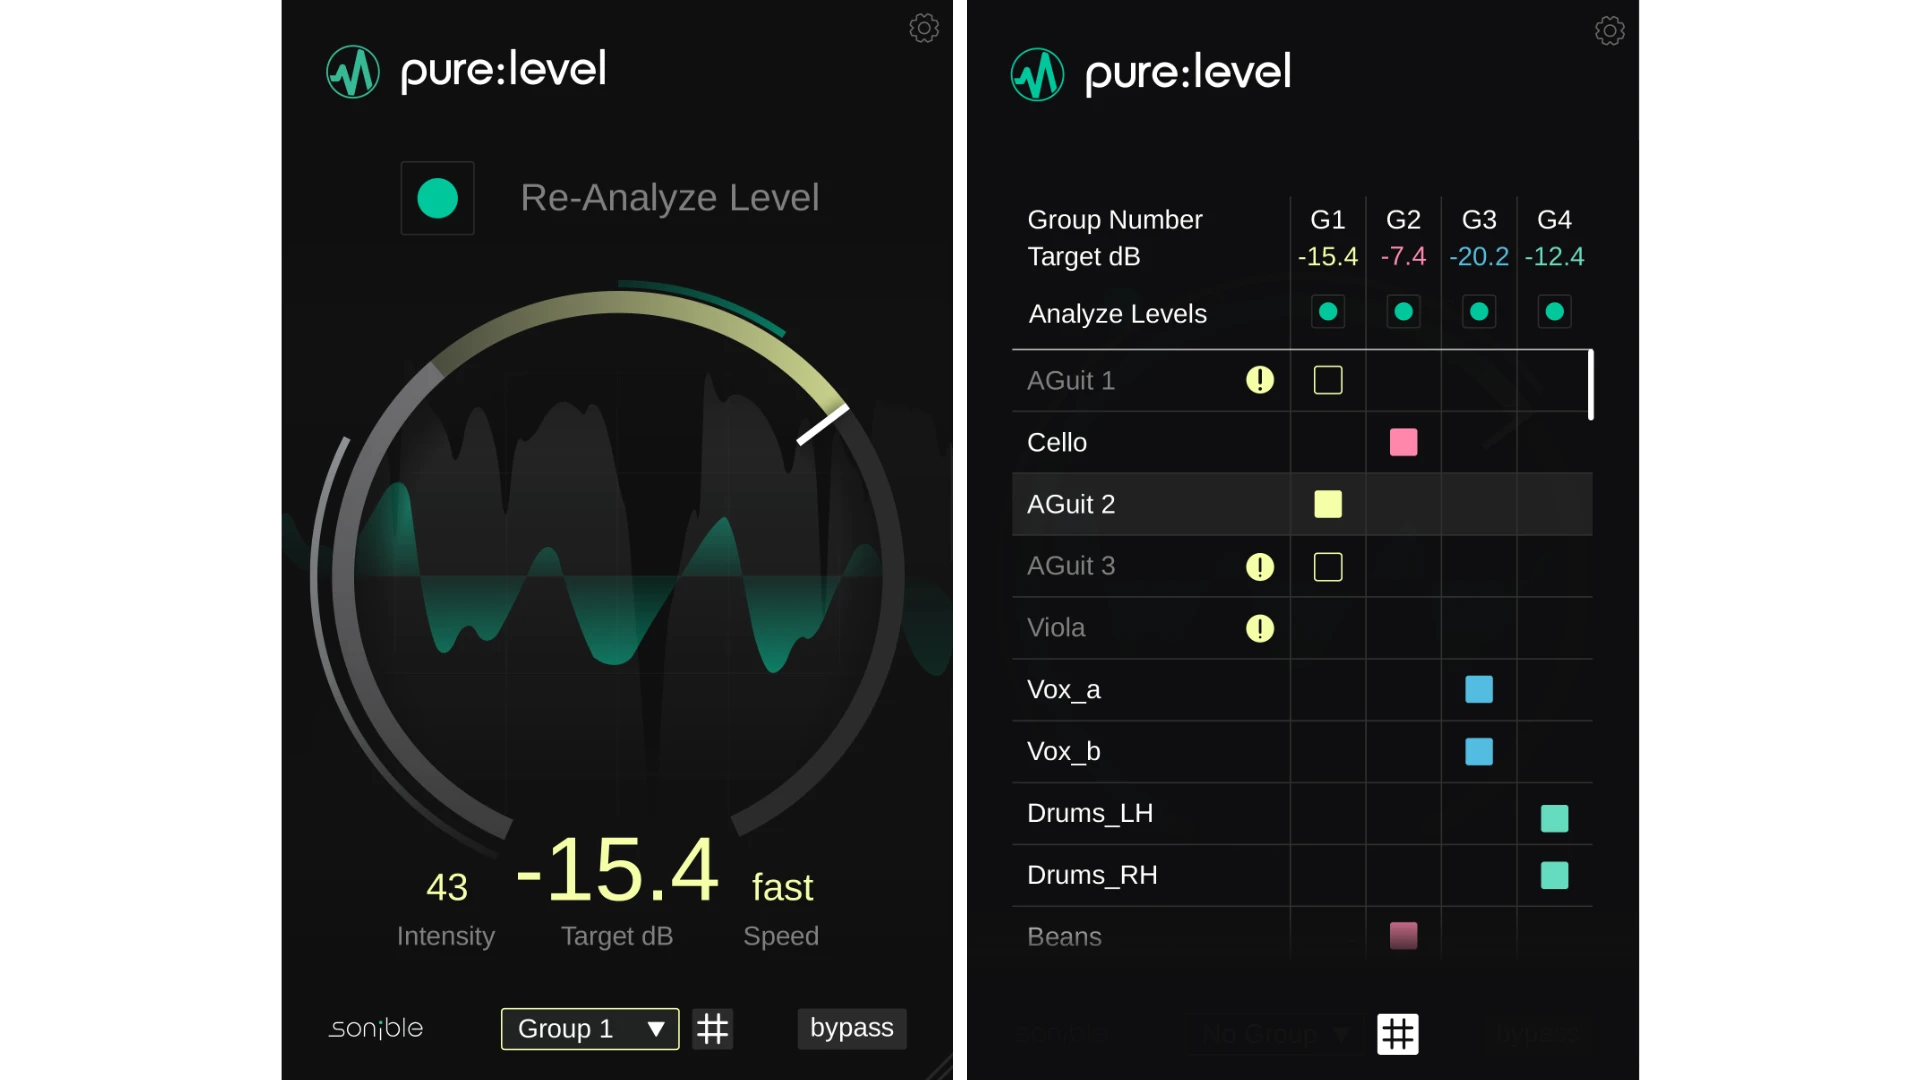The width and height of the screenshot is (1920, 1080).
Task: Click Cello's pink group swatch under G2
Action: pos(1403,442)
